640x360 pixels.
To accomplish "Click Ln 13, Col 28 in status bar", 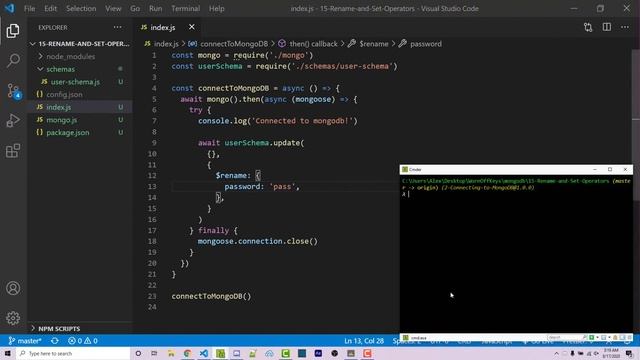I will 364,340.
